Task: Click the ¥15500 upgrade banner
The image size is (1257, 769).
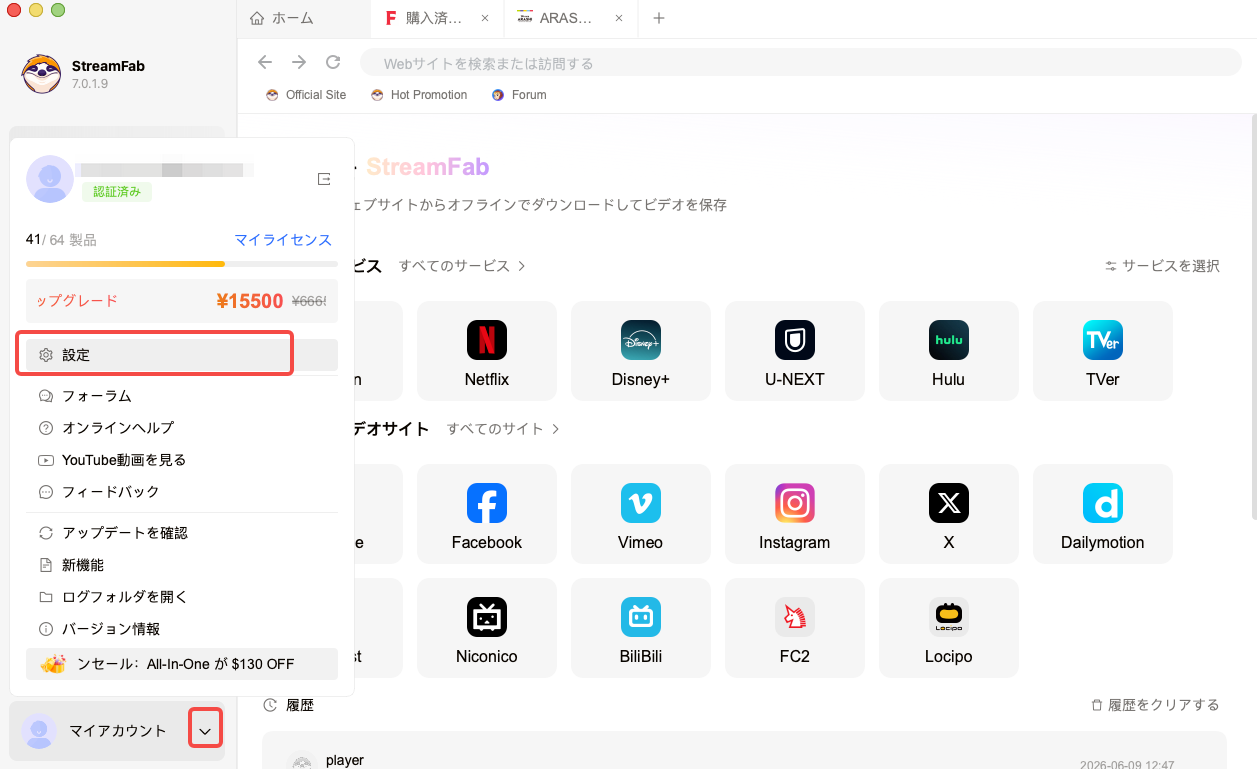Action: [182, 301]
